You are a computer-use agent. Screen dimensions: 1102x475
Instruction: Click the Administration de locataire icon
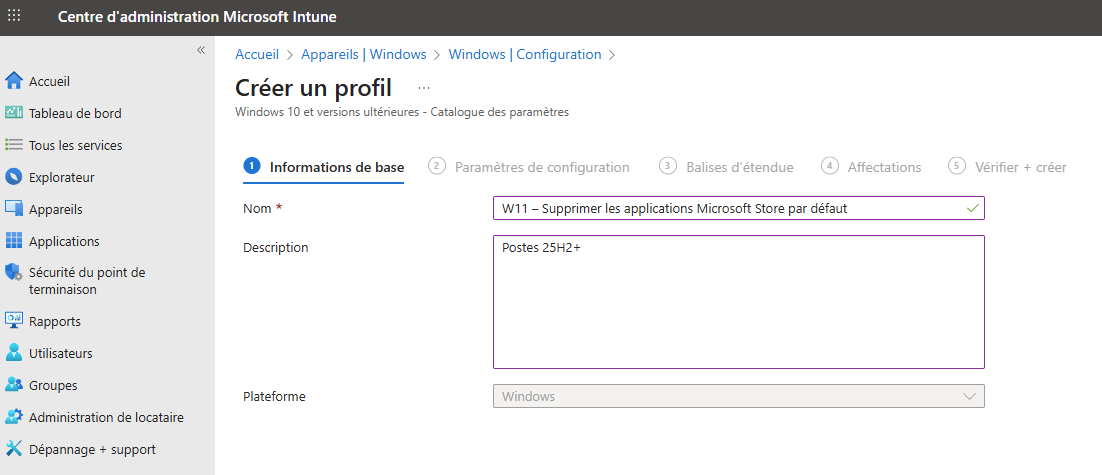click(x=14, y=417)
